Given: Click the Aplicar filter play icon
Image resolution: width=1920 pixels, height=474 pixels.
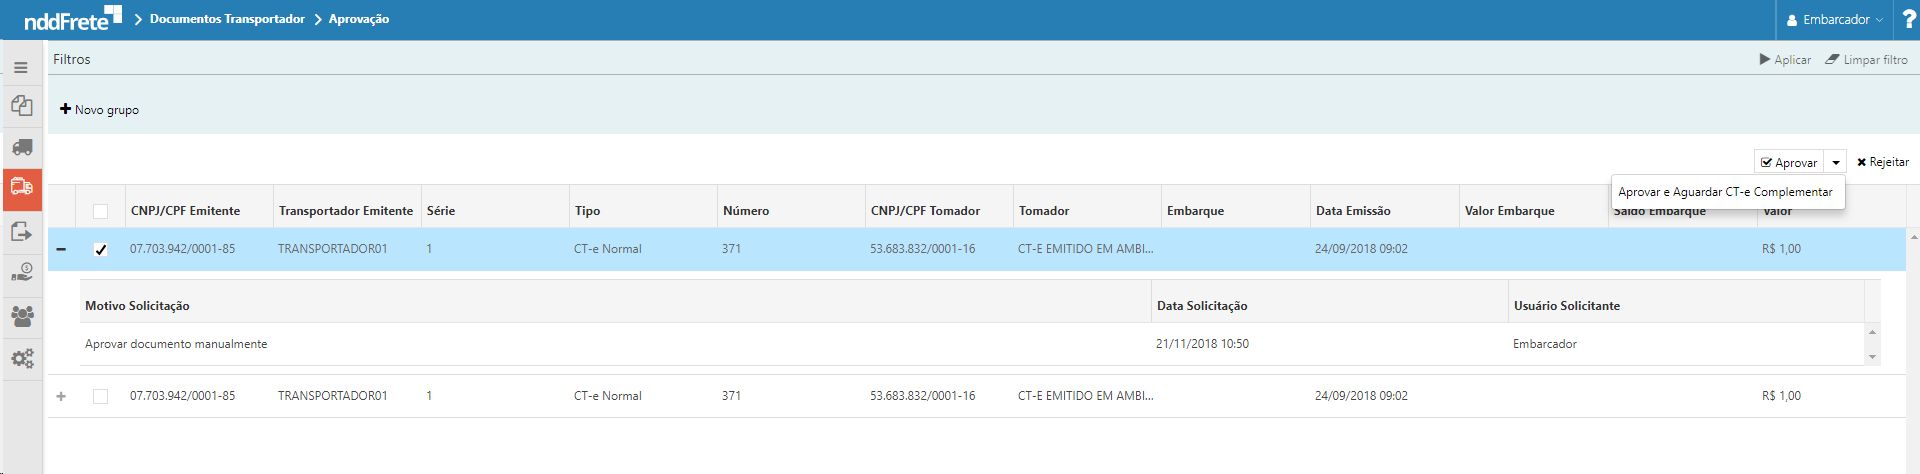Looking at the screenshot, I should 1765,60.
